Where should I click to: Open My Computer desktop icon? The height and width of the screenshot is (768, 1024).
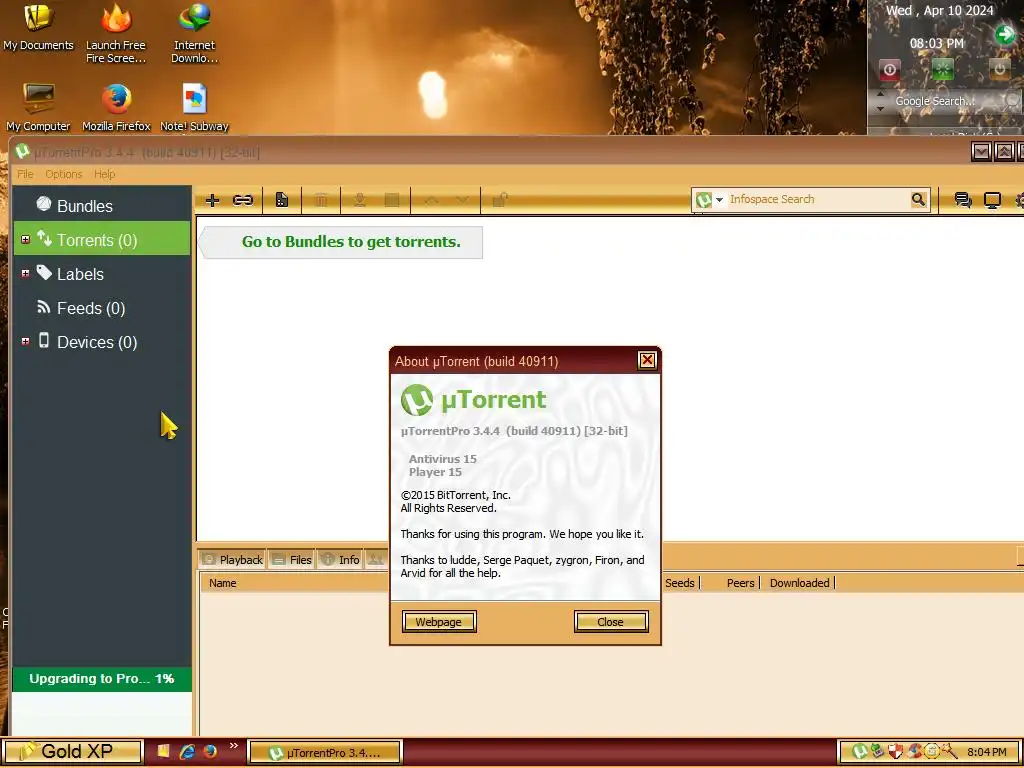point(38,107)
